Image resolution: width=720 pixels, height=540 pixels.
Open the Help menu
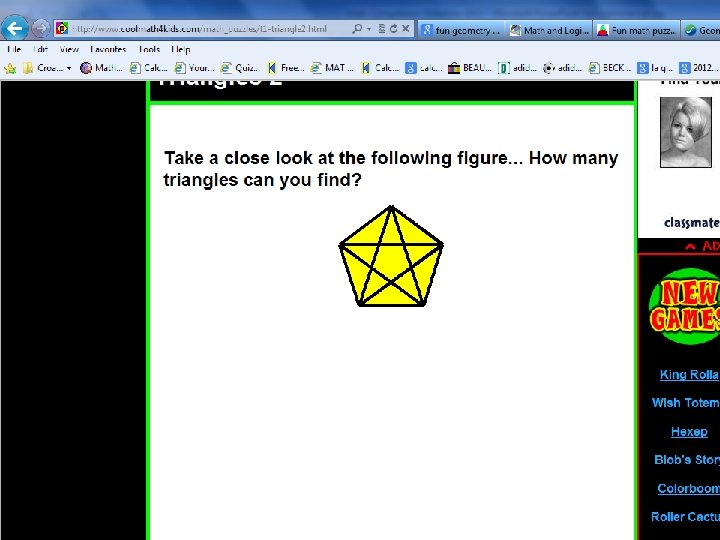click(x=180, y=49)
